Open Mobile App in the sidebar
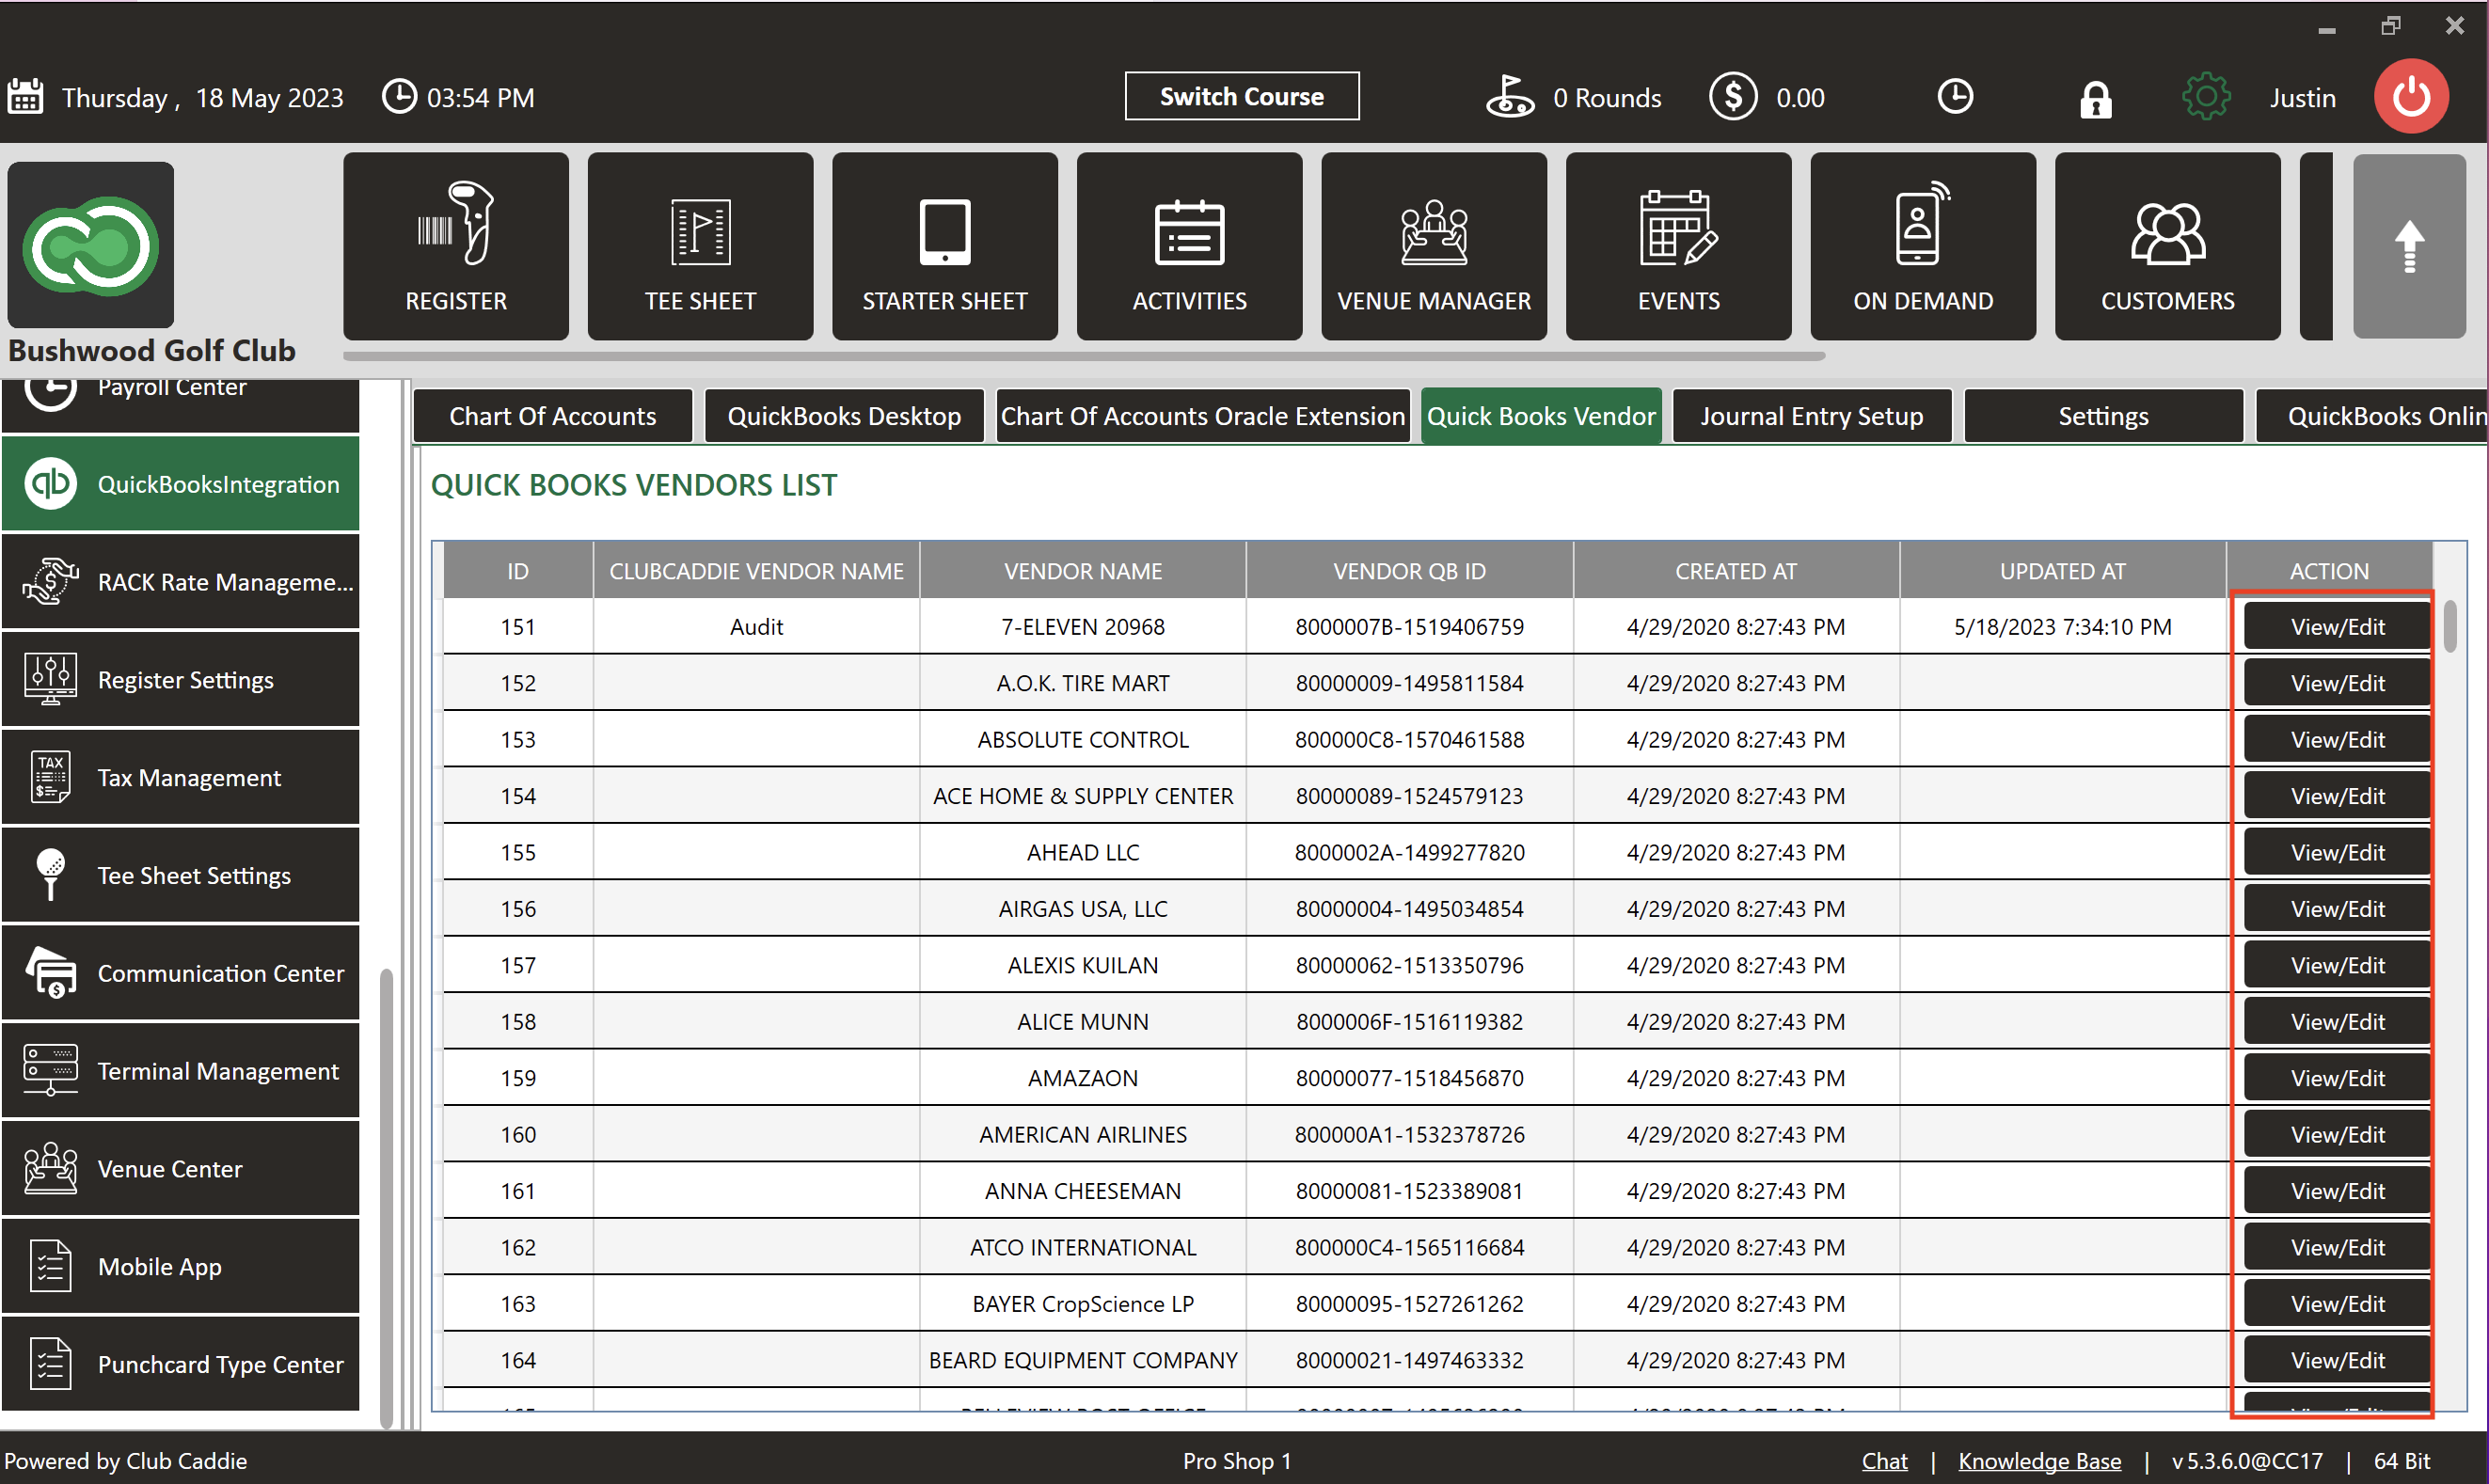 (x=181, y=1267)
